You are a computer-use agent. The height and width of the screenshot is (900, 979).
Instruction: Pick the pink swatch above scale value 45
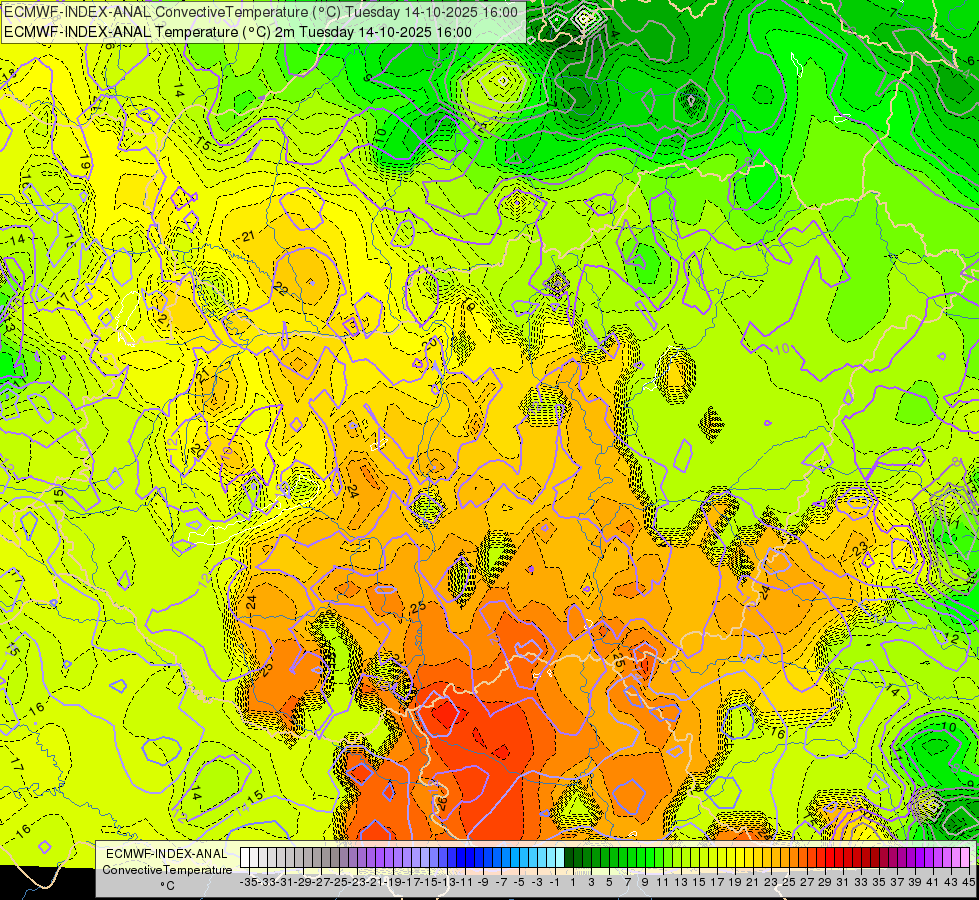pos(965,858)
